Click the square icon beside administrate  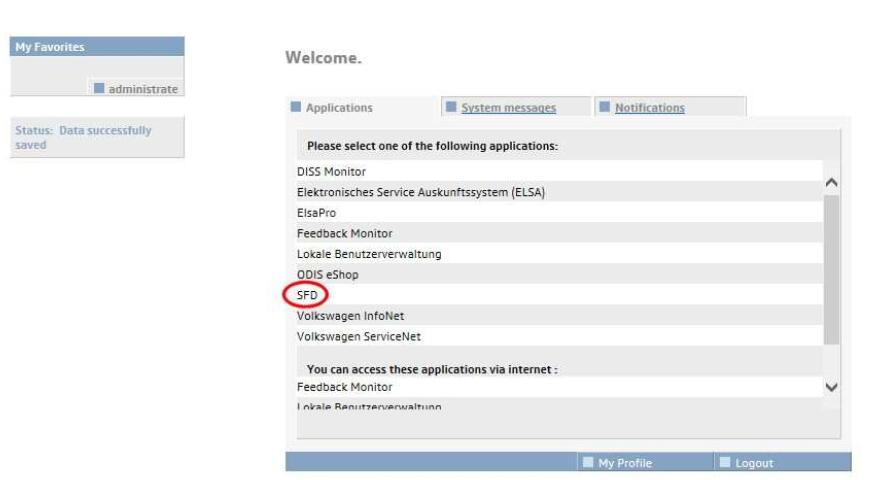pos(99,88)
